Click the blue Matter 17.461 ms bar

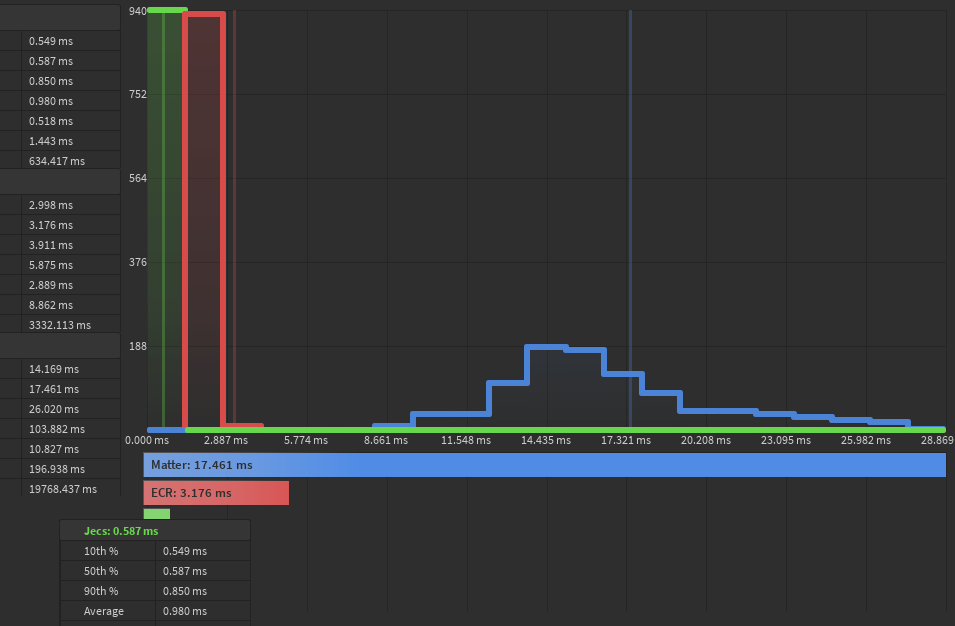(x=544, y=465)
